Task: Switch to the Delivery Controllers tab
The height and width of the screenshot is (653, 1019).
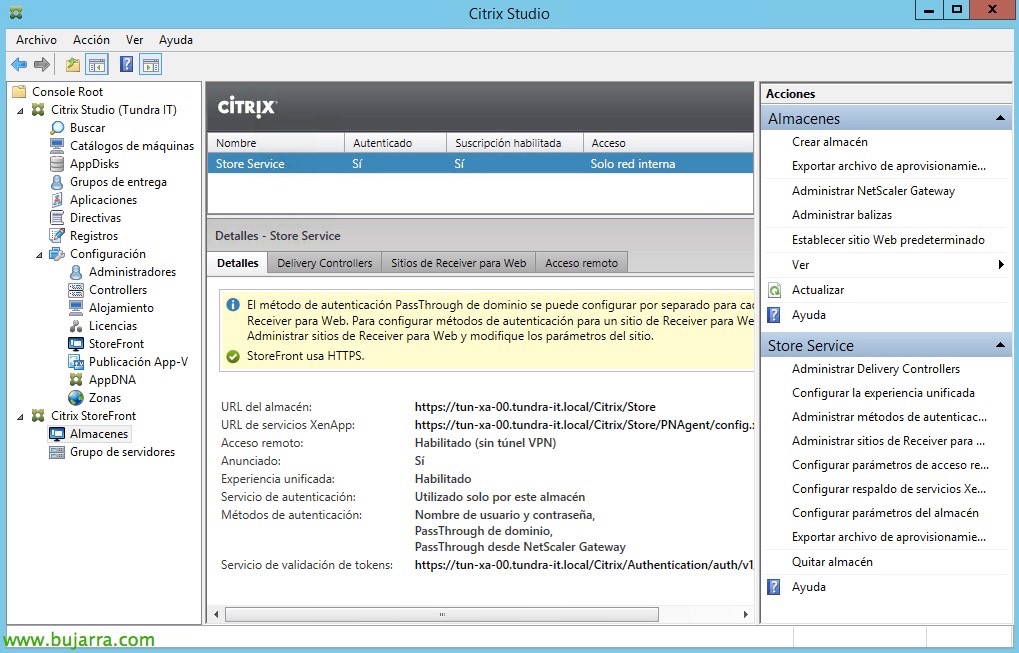Action: (x=325, y=262)
